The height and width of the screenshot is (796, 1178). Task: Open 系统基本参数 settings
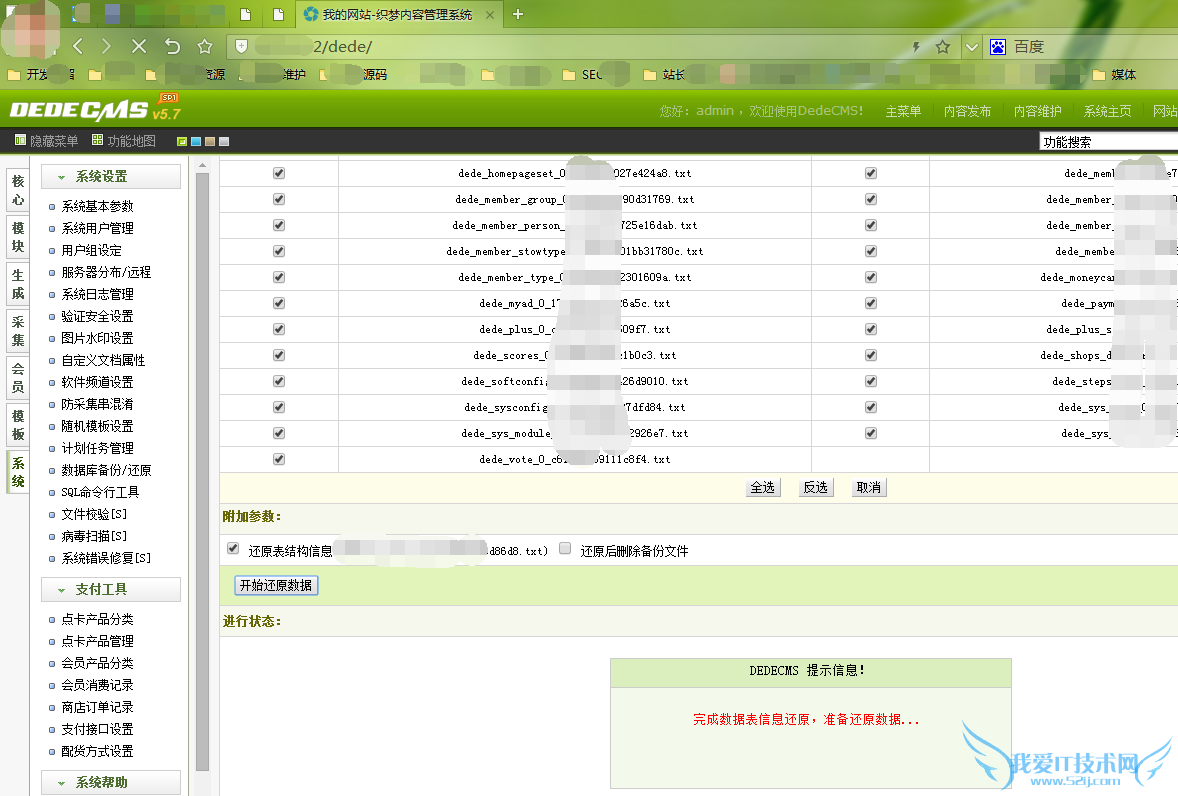point(97,207)
